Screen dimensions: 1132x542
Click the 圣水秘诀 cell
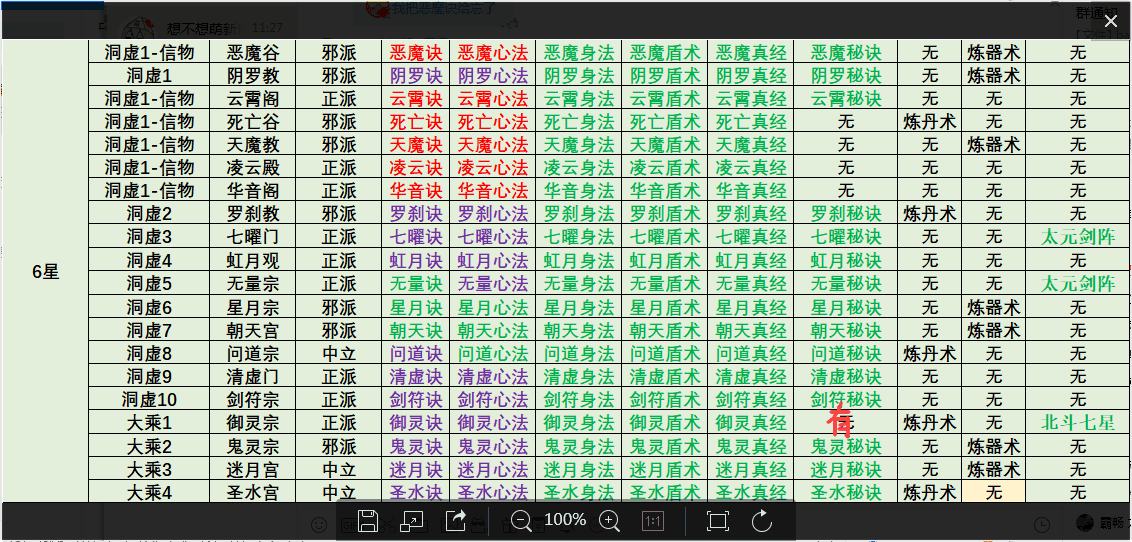tap(846, 491)
